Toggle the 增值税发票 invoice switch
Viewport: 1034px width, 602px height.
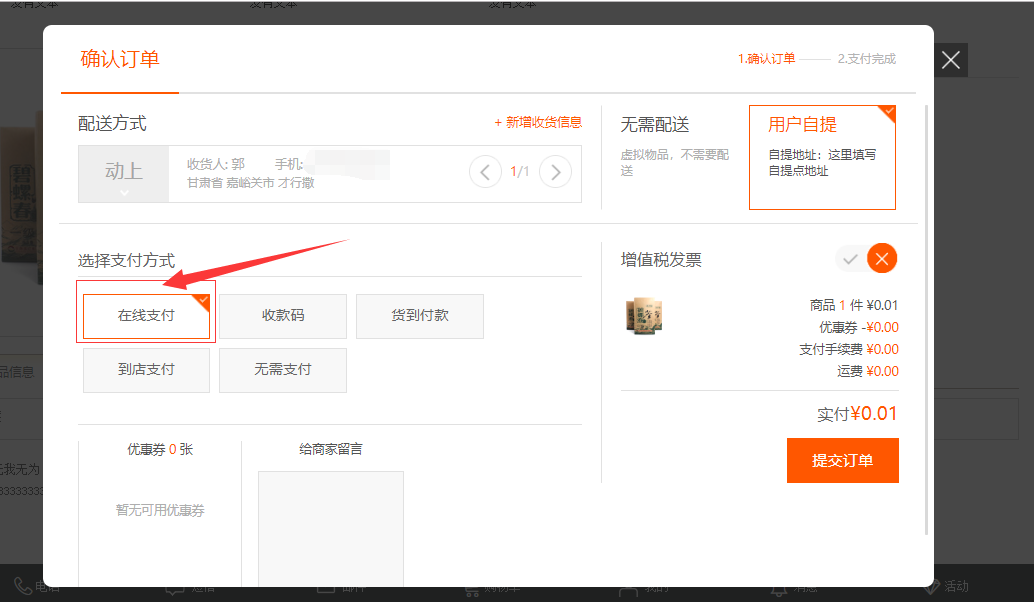(x=866, y=259)
